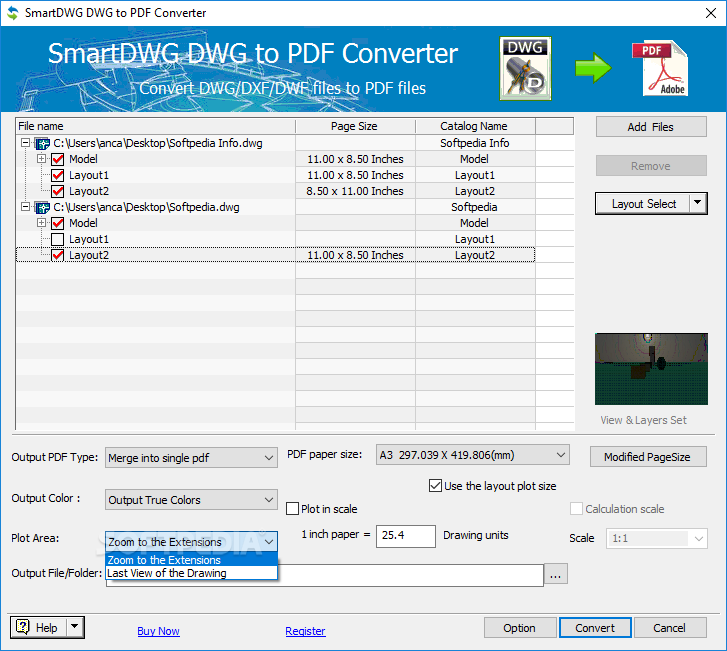Browse output folder with the ellipsis button
This screenshot has width=727, height=651.
(x=556, y=574)
